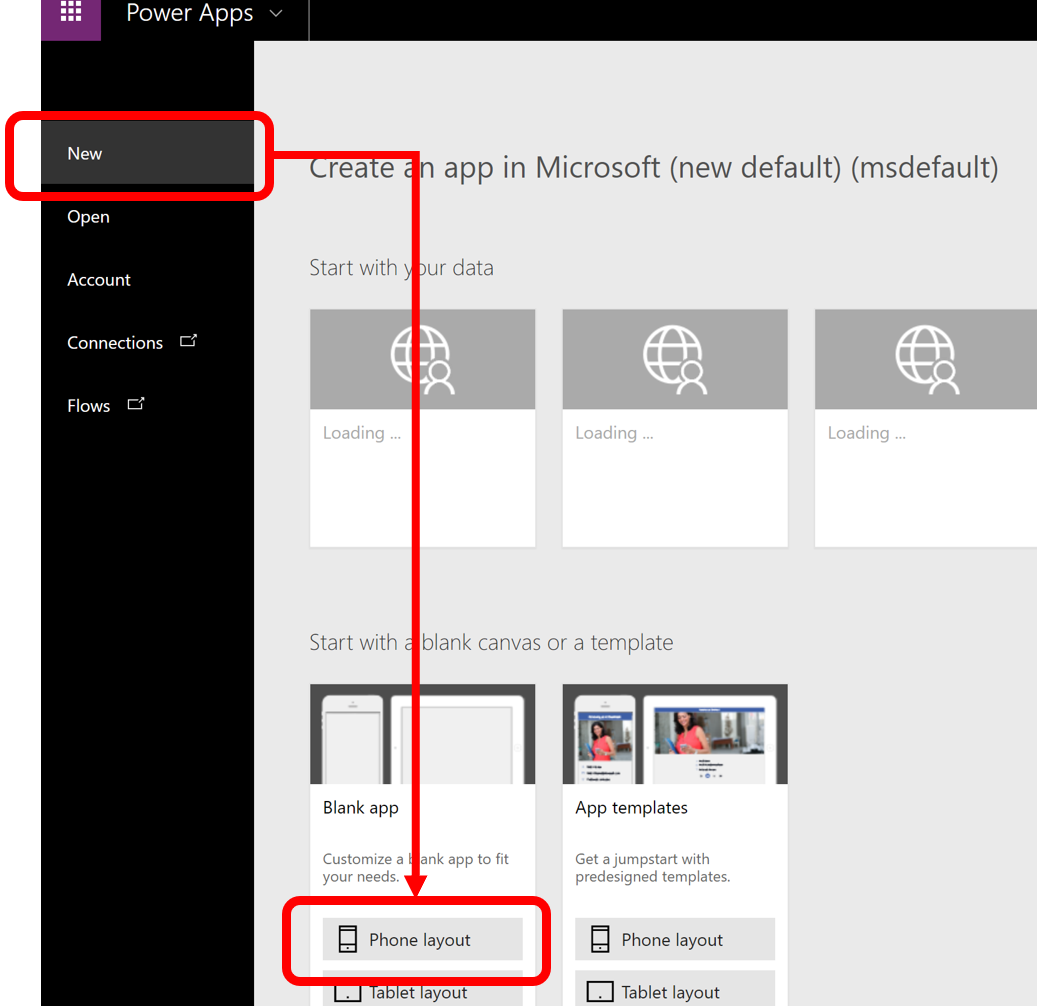Screen dimensions: 1060x1006
Task: Click the tablet icon in Blank app Tablet layout
Action: pos(347,993)
